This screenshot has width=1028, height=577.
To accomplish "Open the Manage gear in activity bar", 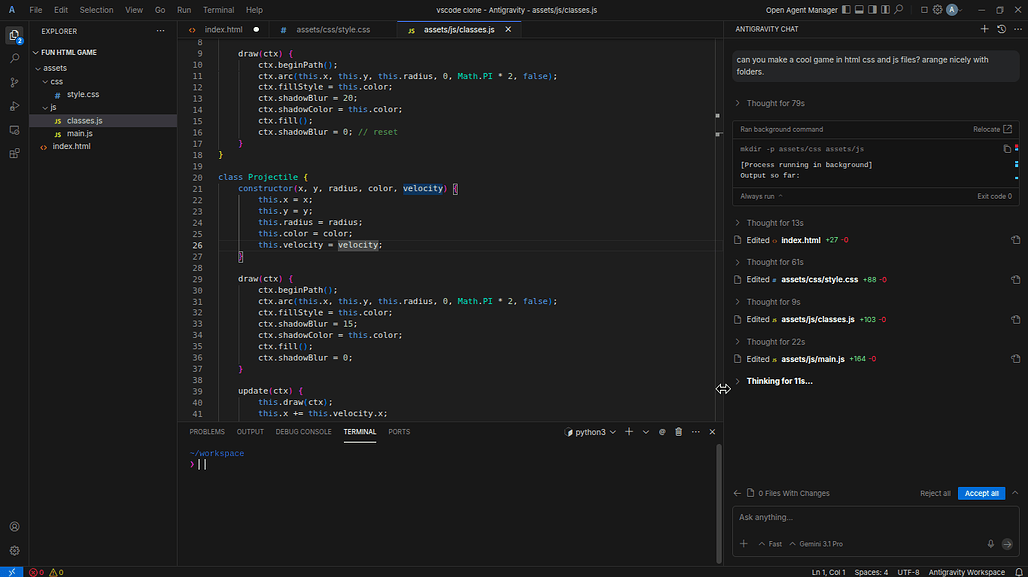I will click(x=14, y=551).
